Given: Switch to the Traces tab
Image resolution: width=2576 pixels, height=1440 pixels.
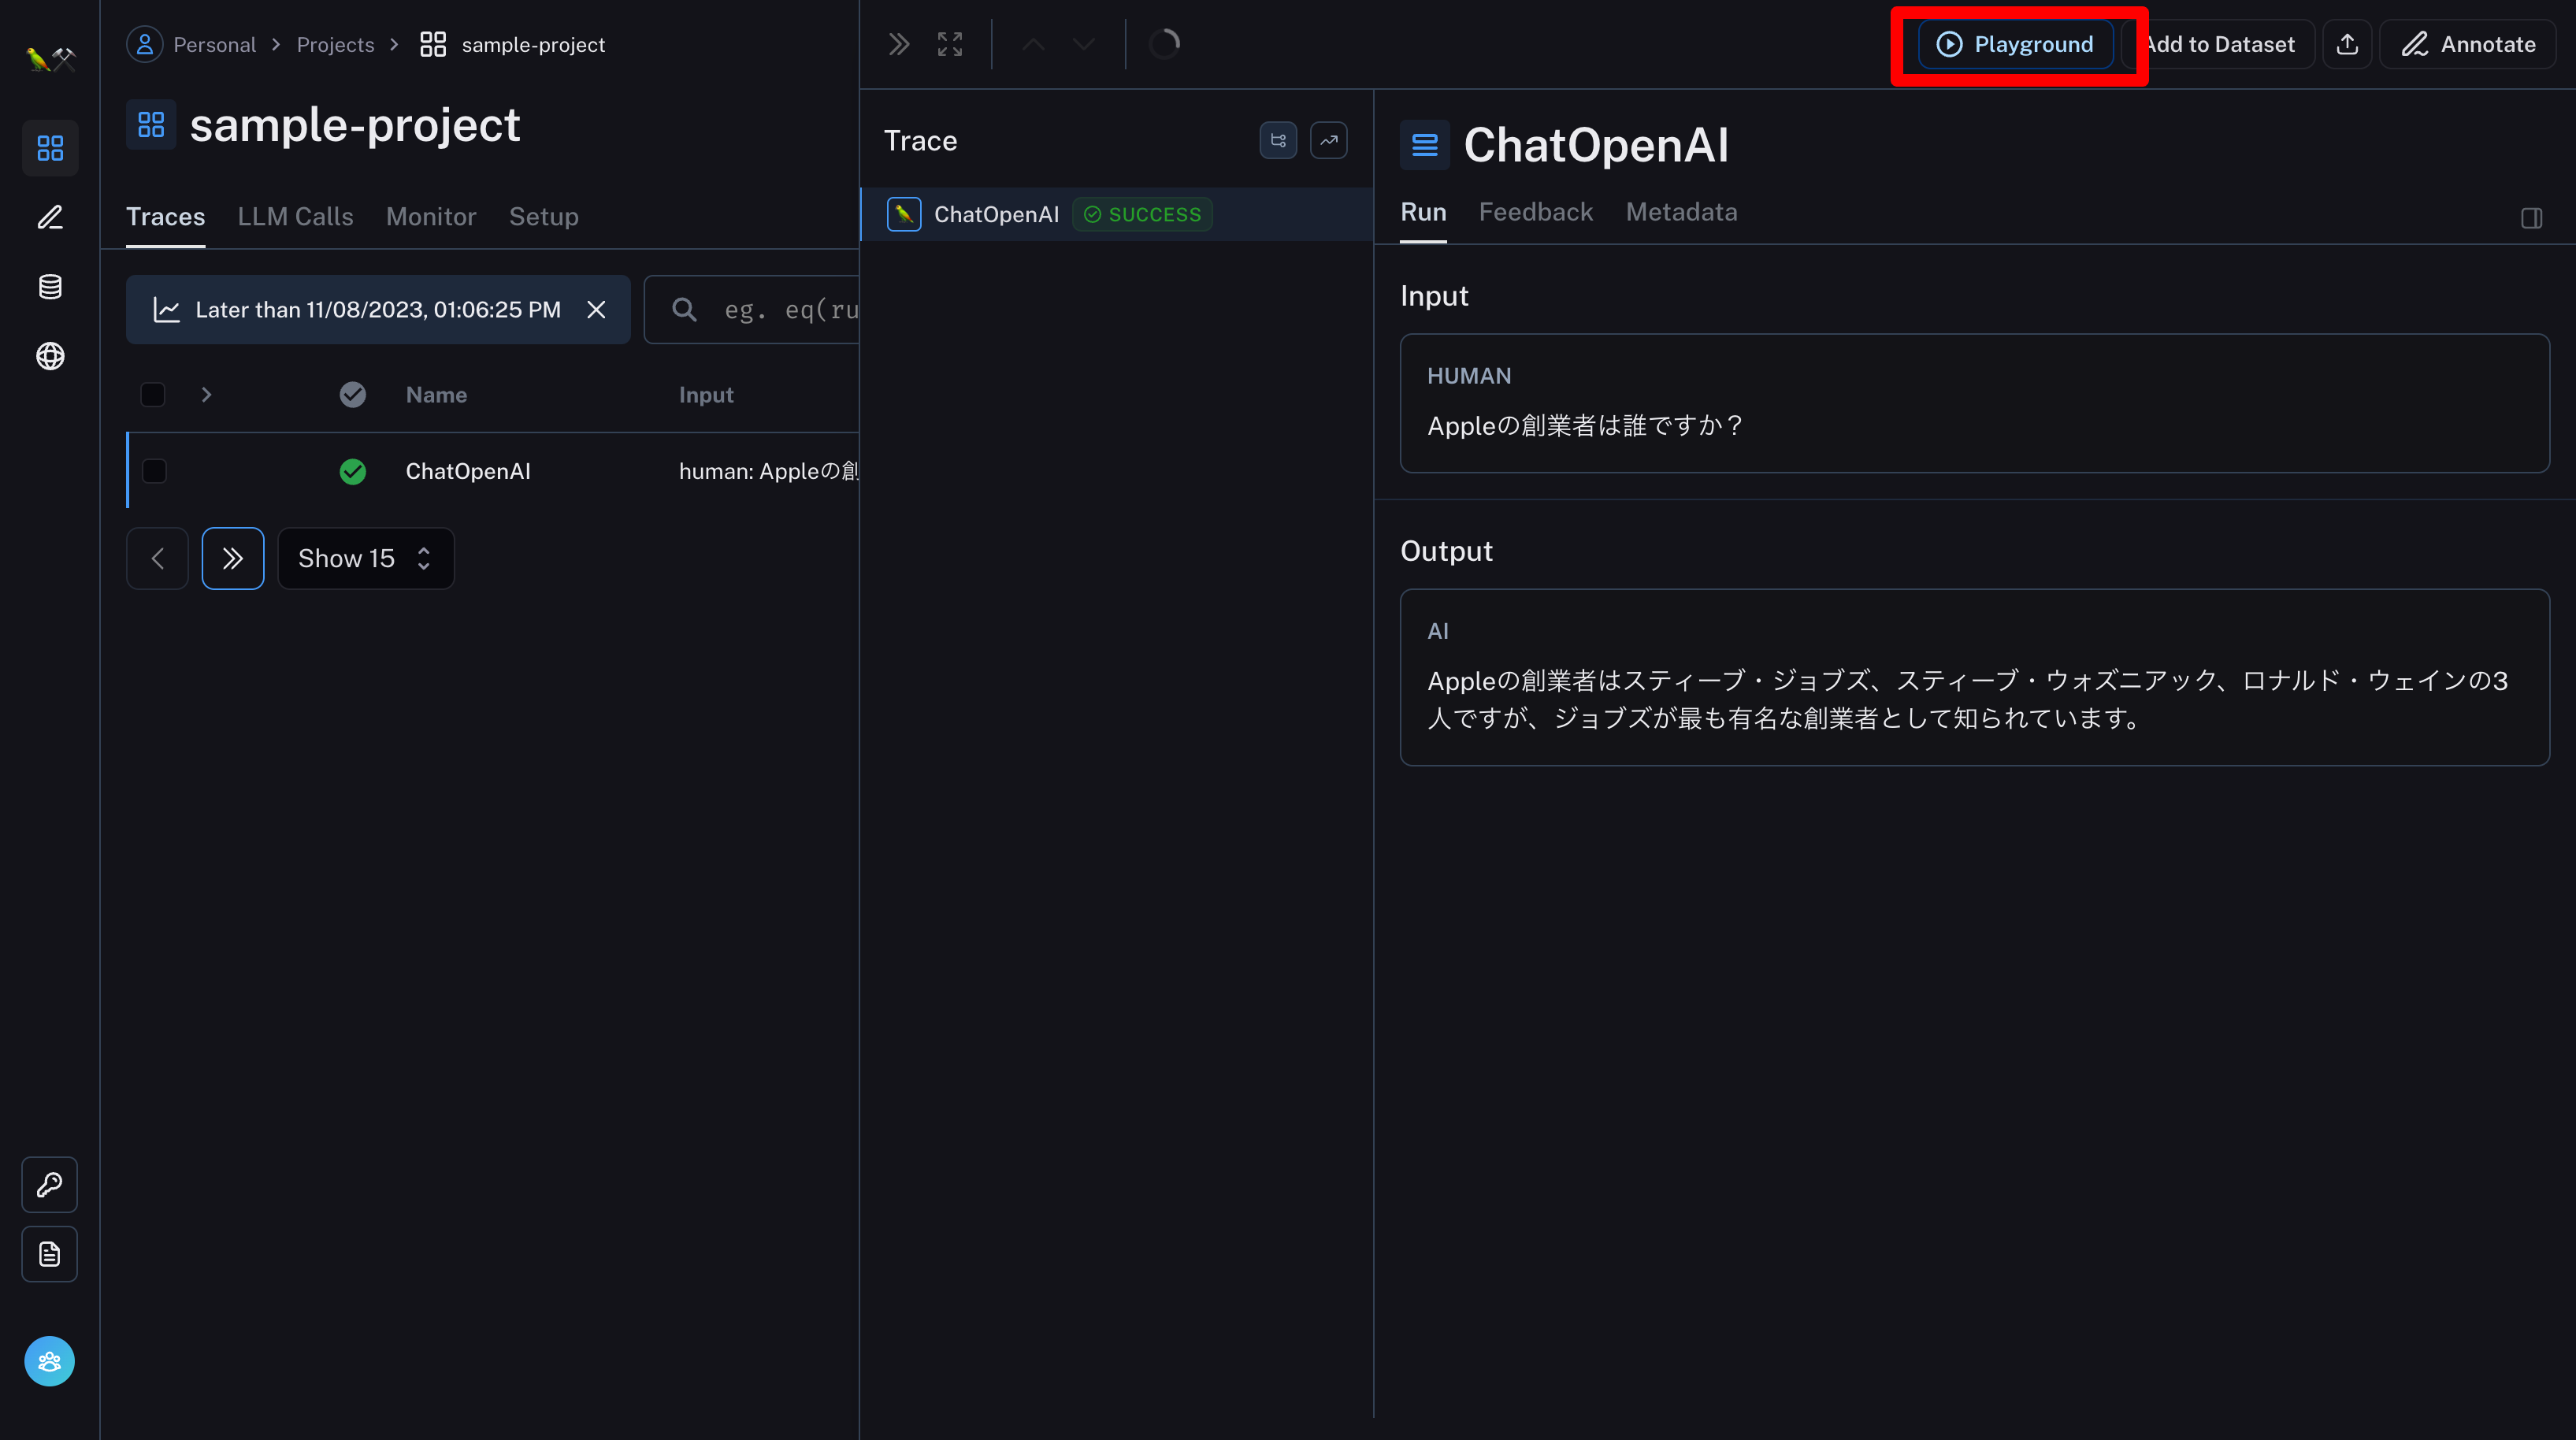Looking at the screenshot, I should pos(165,216).
